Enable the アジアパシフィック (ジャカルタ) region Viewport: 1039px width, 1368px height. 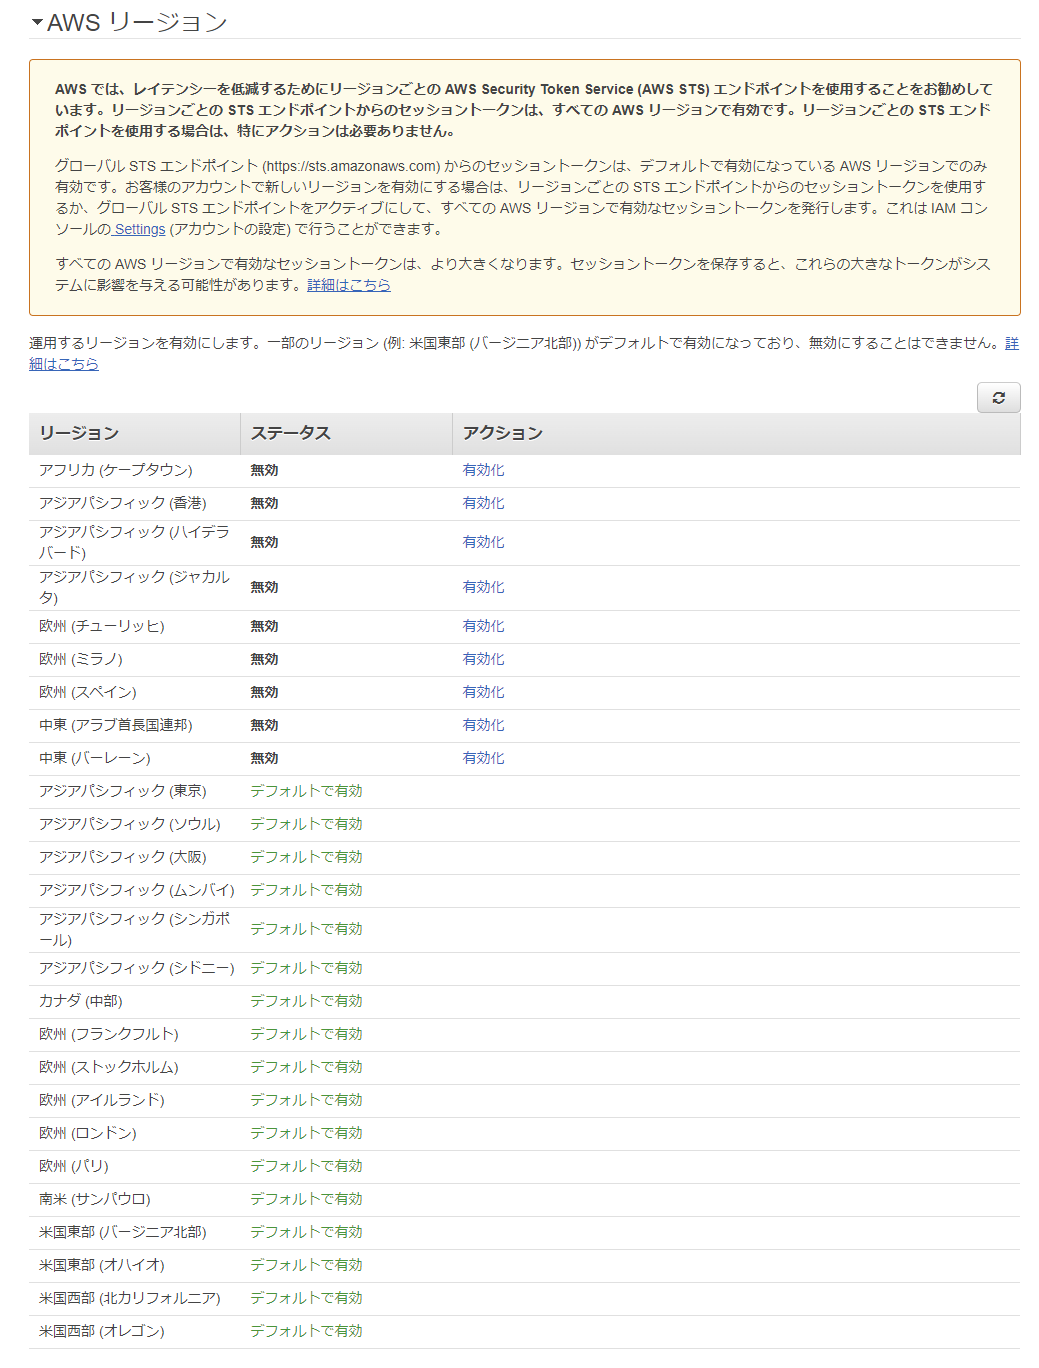pos(483,587)
